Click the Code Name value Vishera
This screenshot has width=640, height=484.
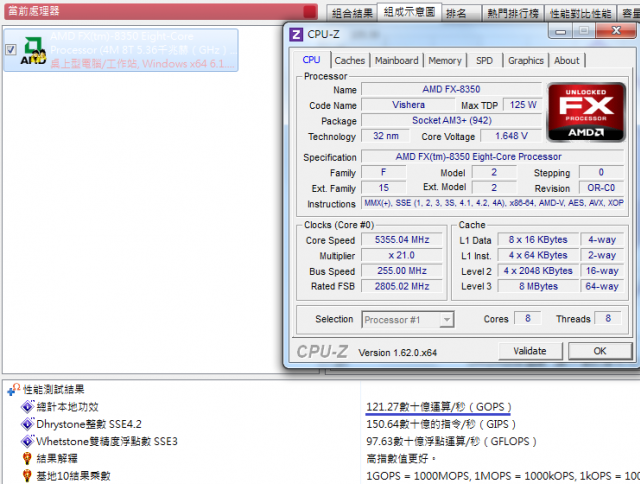point(409,105)
